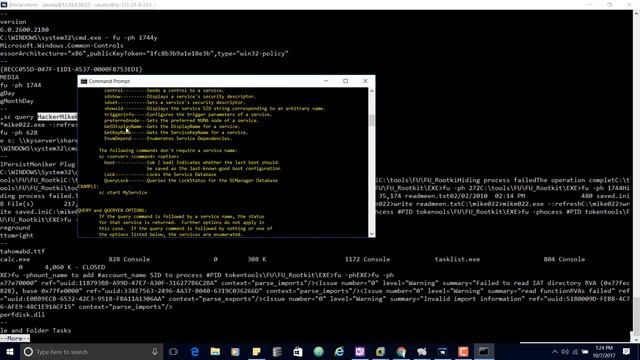This screenshot has height=360, width=640.
Task: Open Microsoft Store from taskbar
Action: point(298,352)
